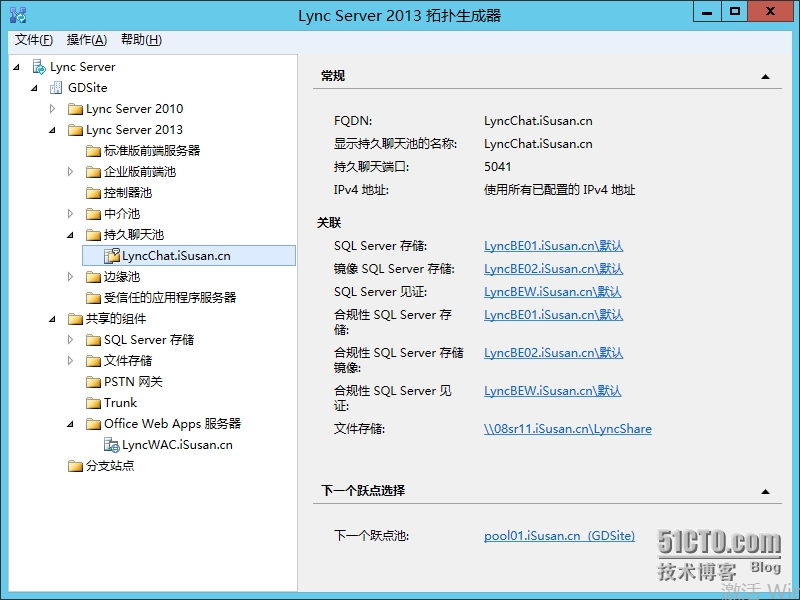Click the LyncWAC.iSusan.cn server icon

coord(111,445)
